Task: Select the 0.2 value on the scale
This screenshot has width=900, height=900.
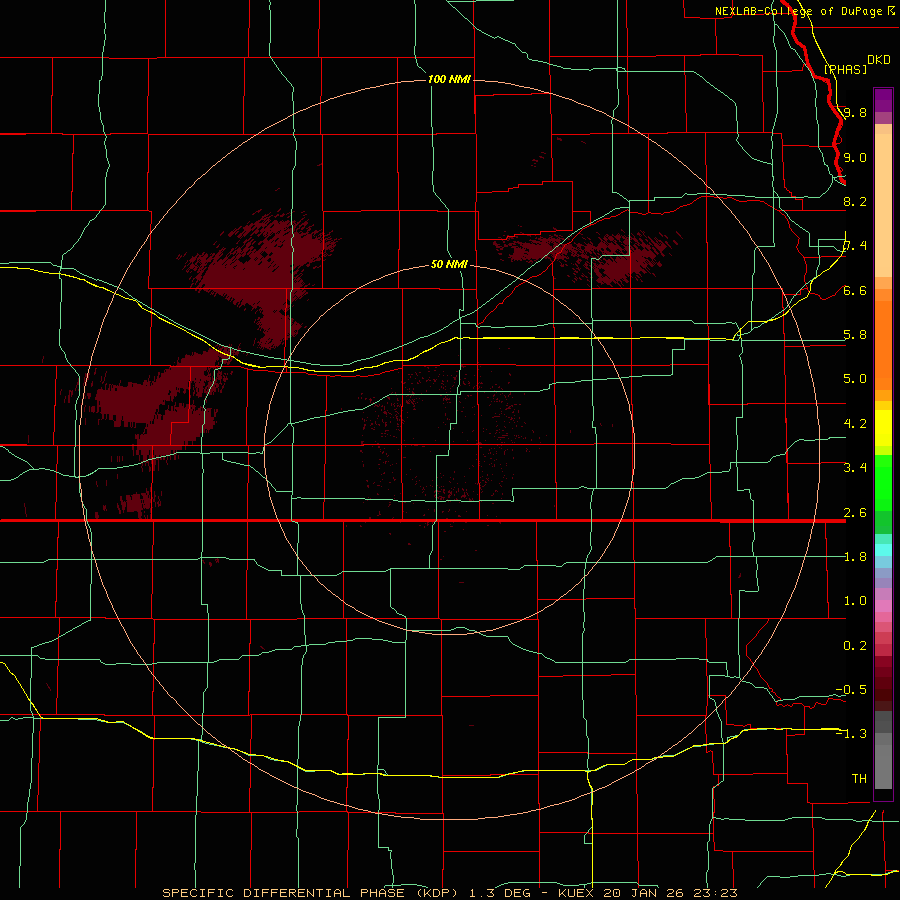Action: point(855,646)
